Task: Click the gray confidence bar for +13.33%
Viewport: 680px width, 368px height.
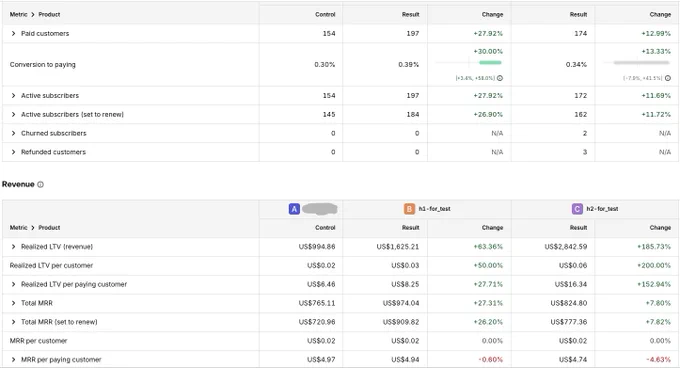Action: [x=641, y=63]
